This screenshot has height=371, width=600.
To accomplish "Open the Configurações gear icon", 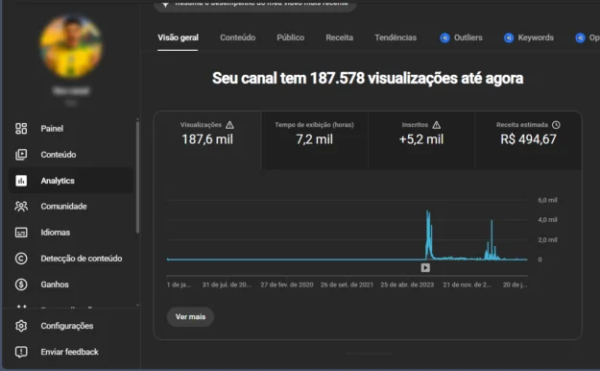I will tap(21, 326).
